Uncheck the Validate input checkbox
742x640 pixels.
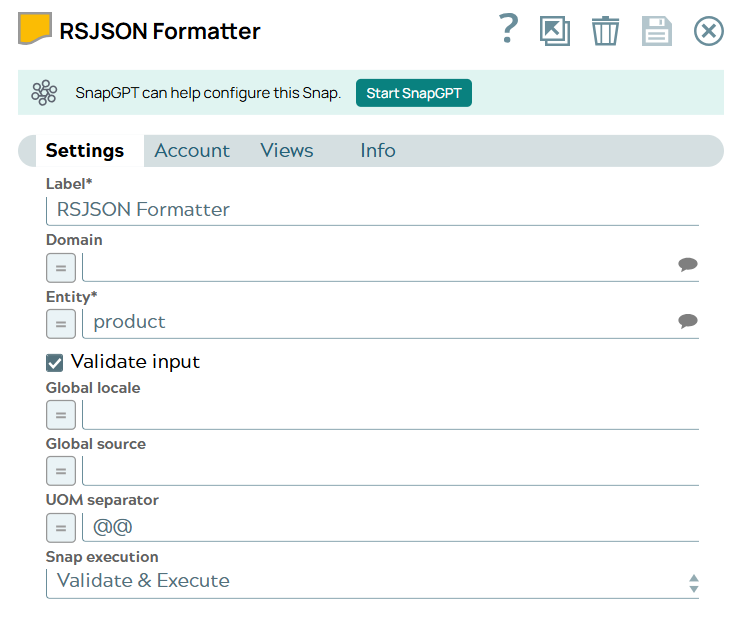pyautogui.click(x=55, y=362)
